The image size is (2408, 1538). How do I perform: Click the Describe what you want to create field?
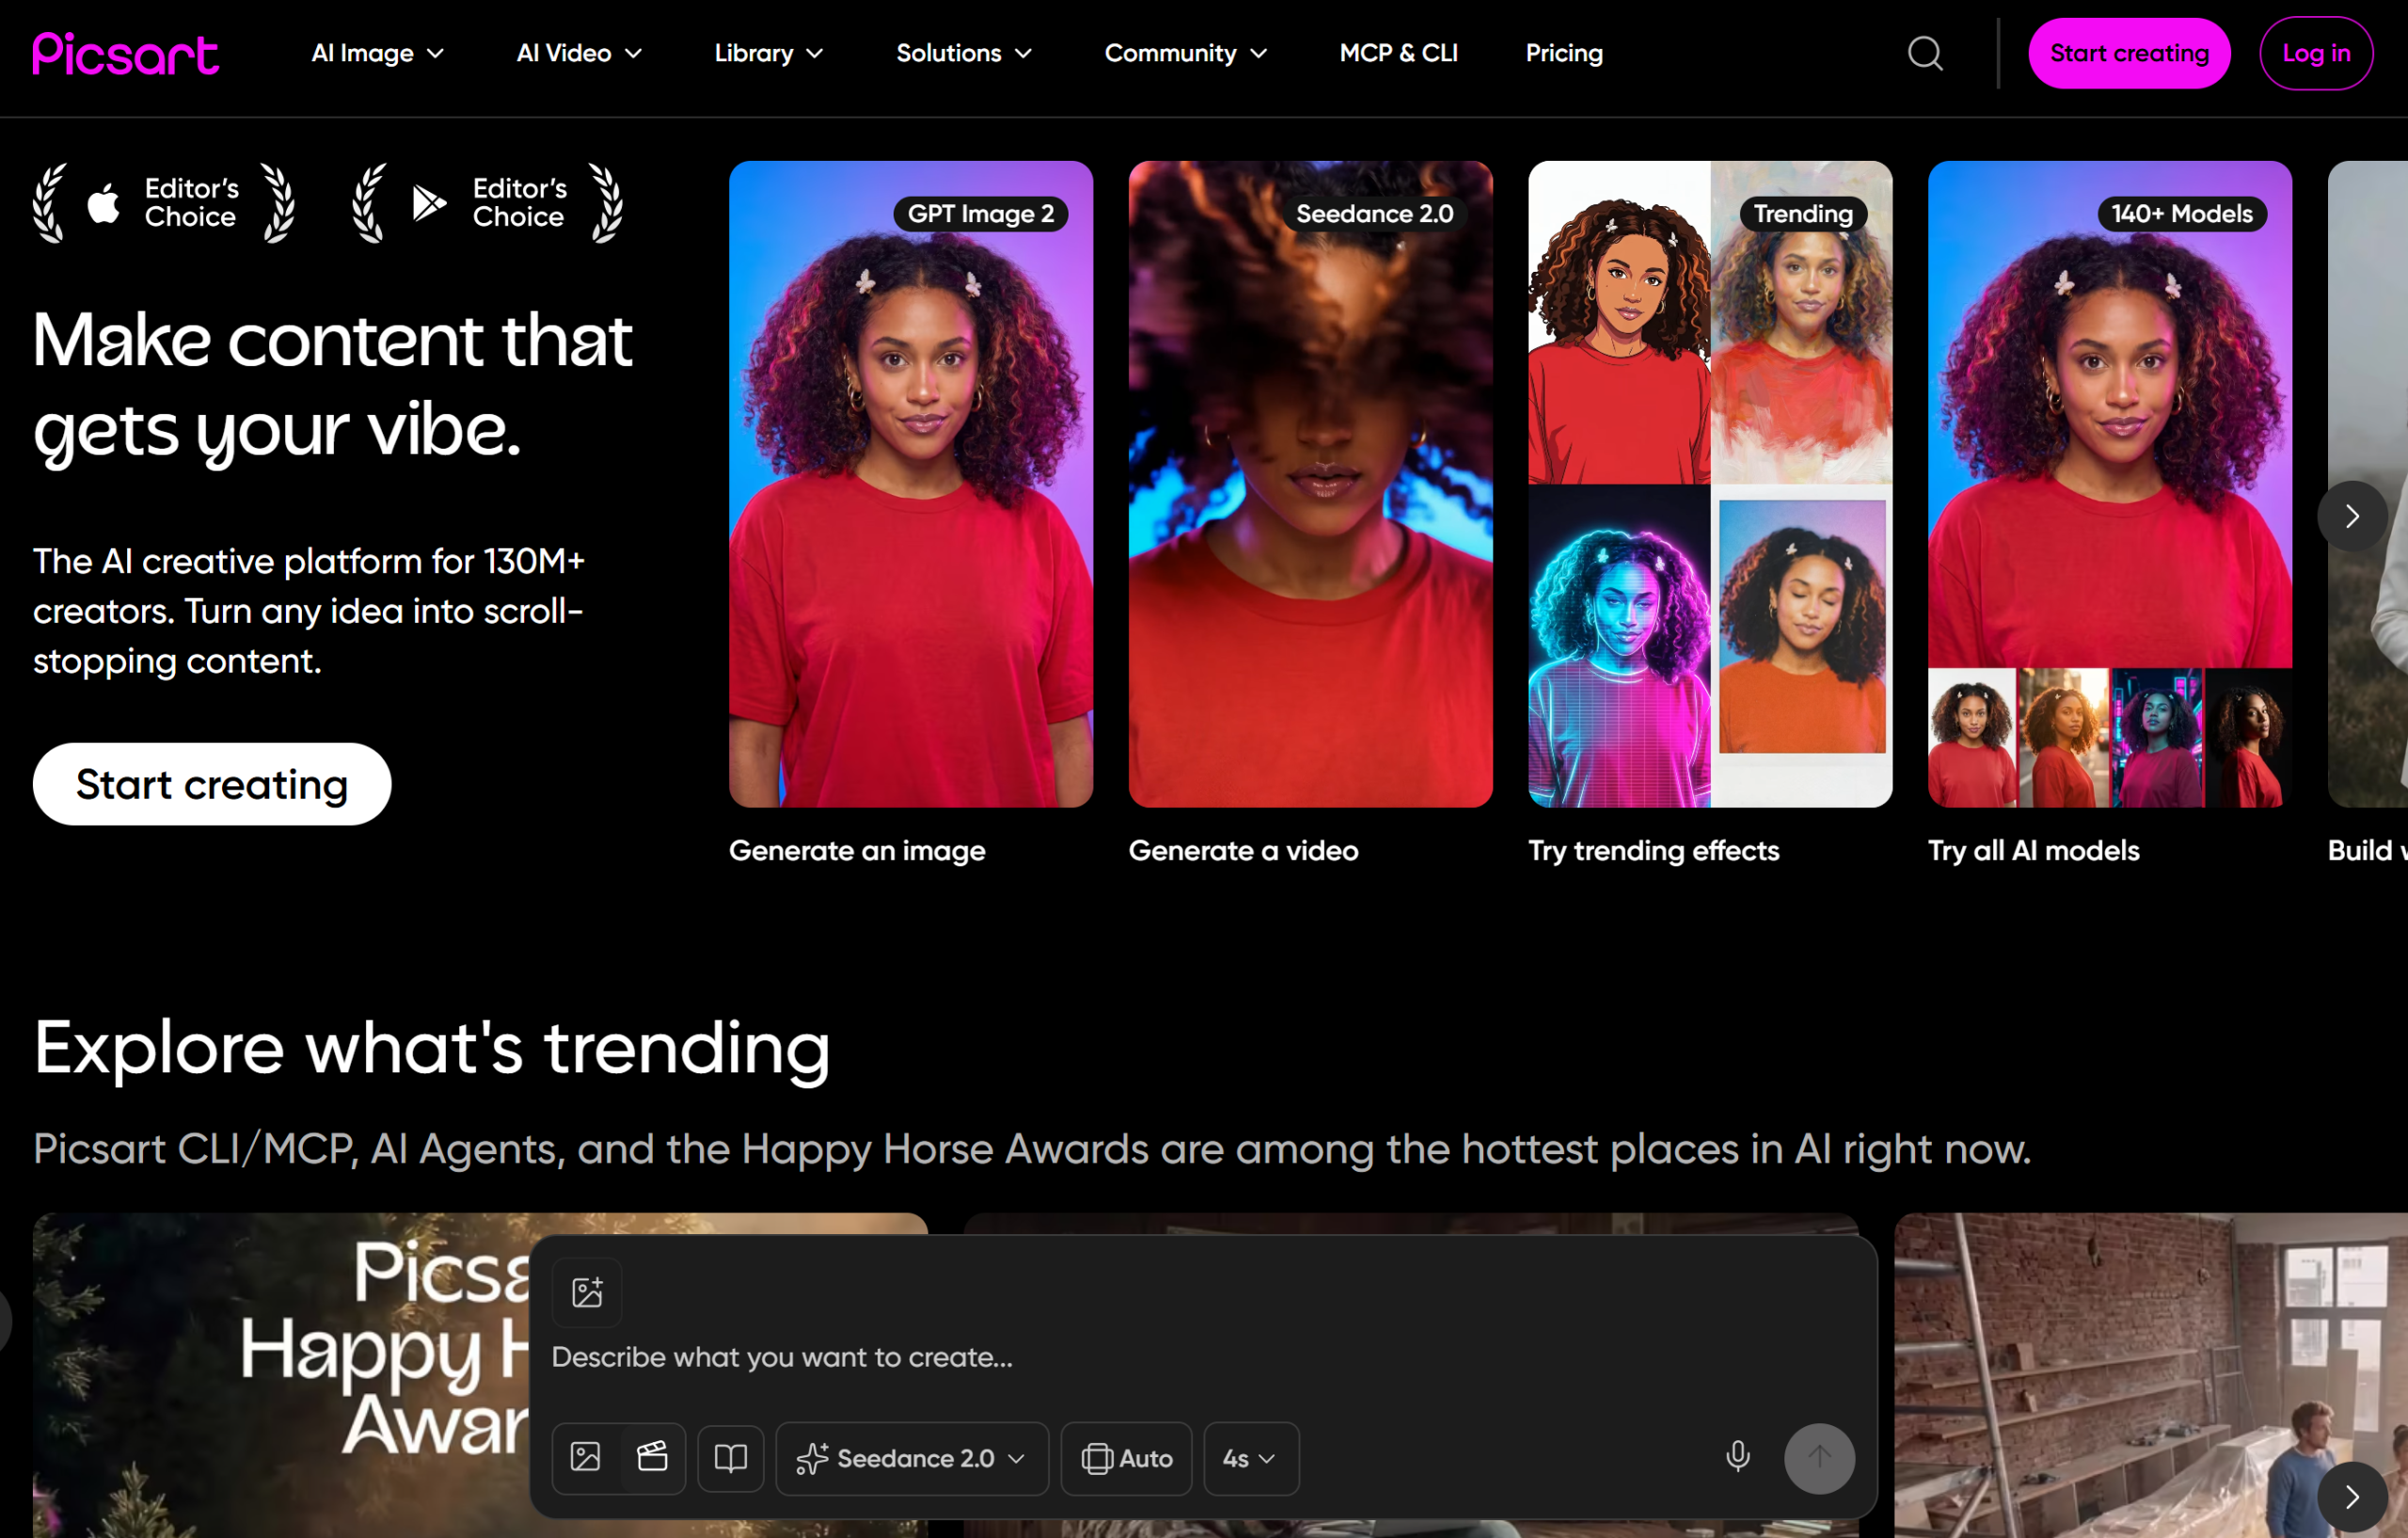point(1203,1357)
